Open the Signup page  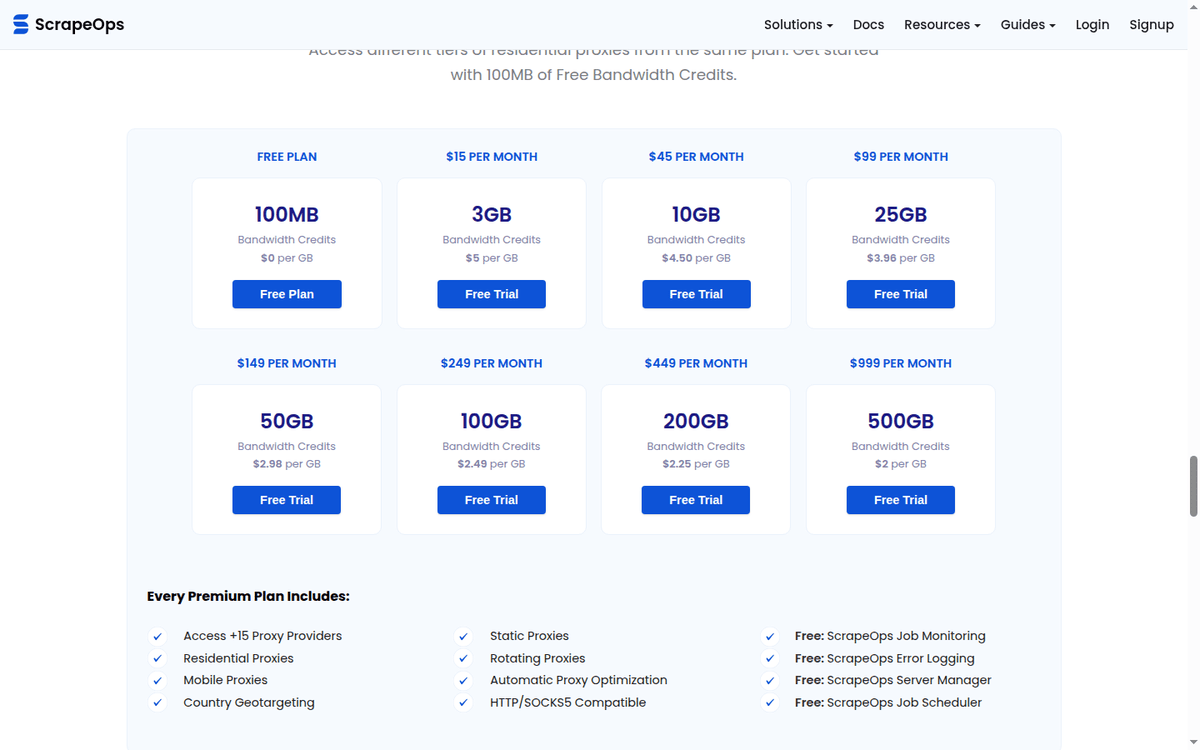click(x=1151, y=25)
